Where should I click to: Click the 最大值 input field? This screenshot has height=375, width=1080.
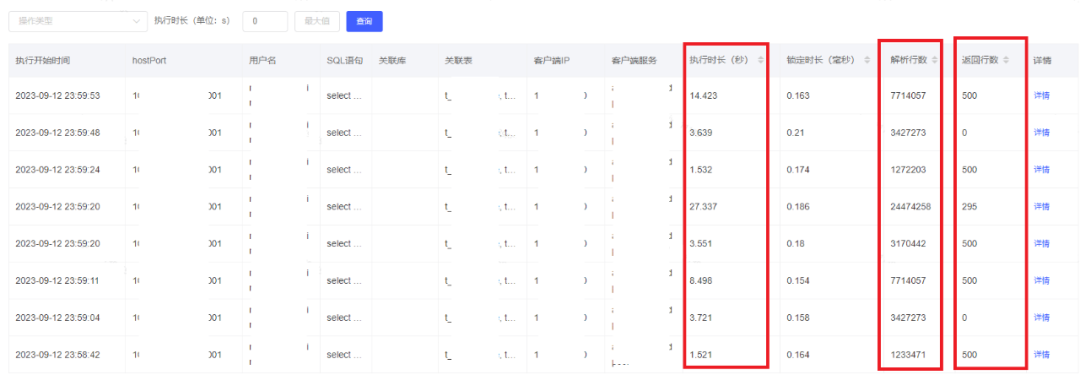tap(317, 21)
